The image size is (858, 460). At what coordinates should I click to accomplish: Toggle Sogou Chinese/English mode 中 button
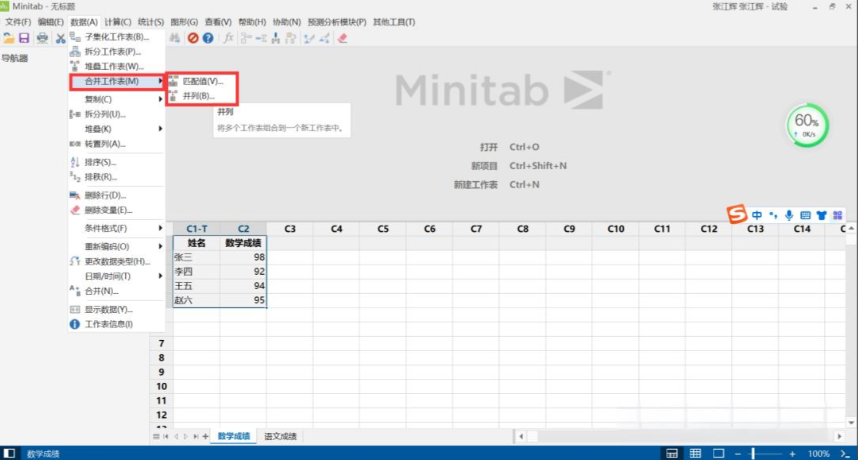tap(757, 216)
